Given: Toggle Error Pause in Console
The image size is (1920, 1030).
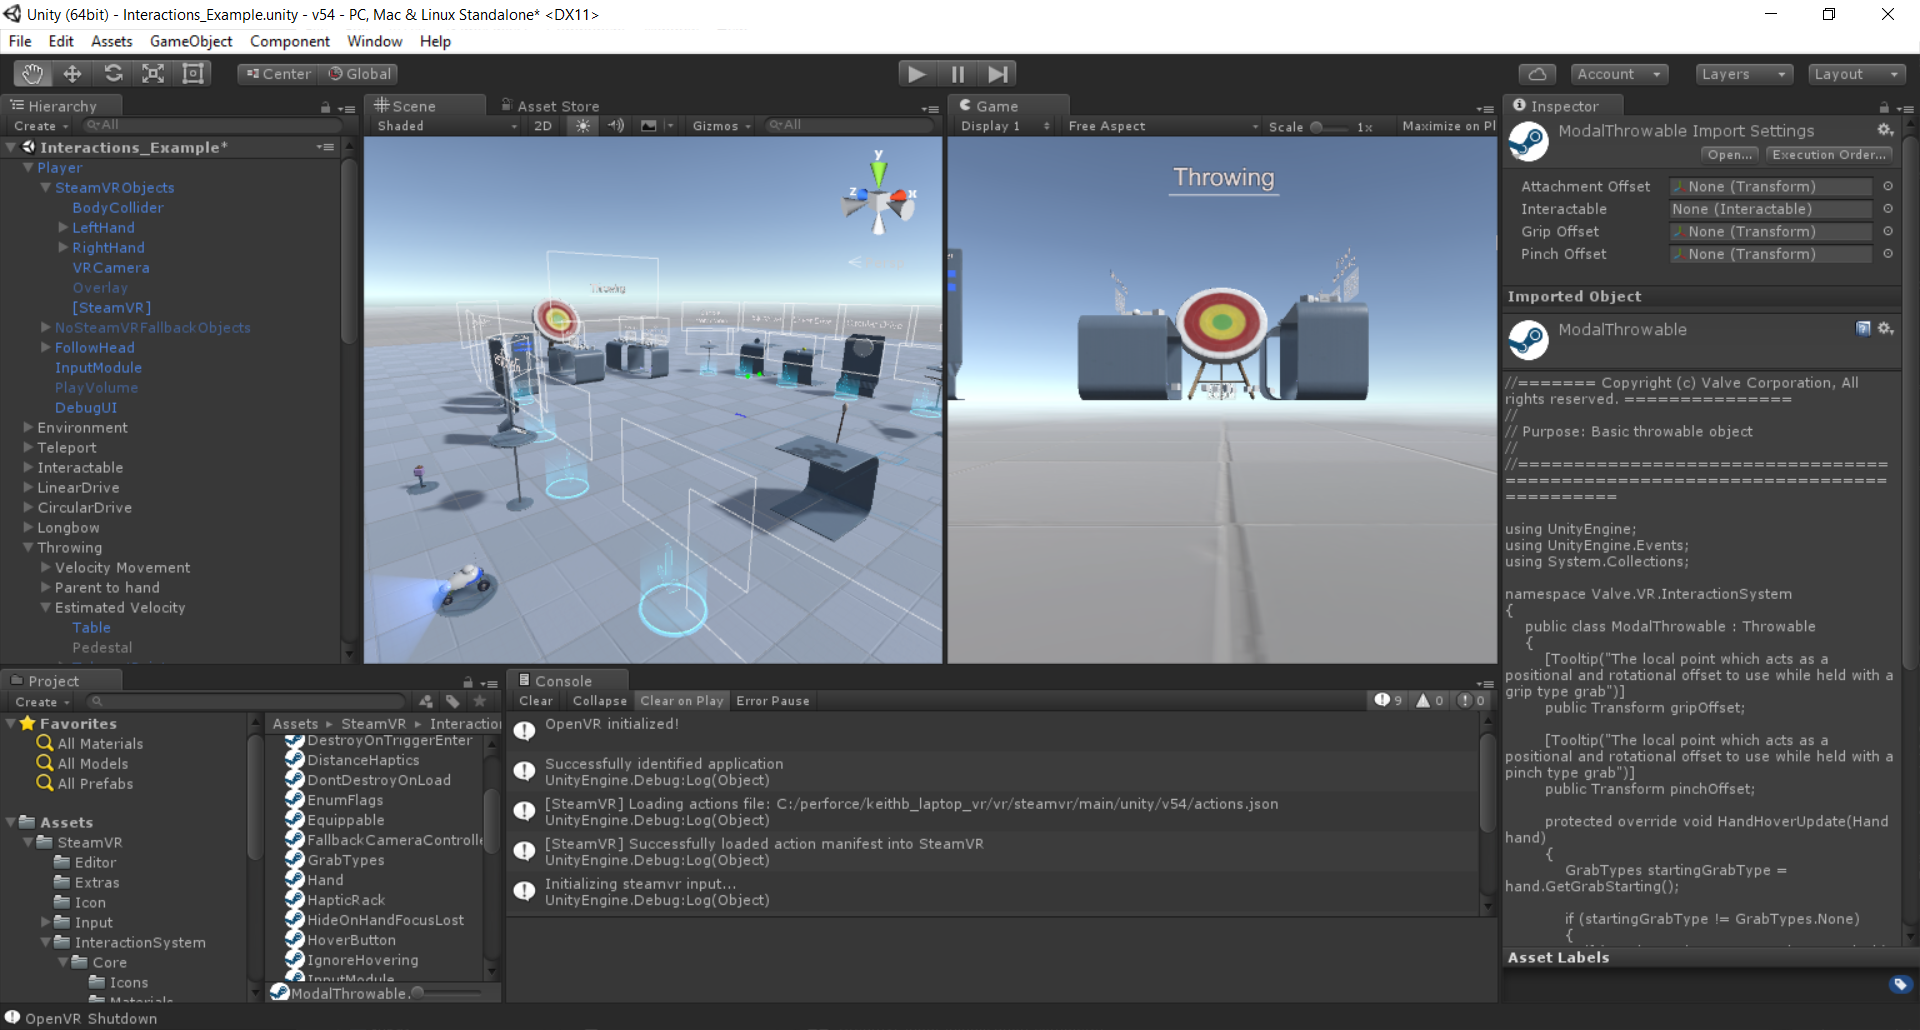Looking at the screenshot, I should [773, 701].
